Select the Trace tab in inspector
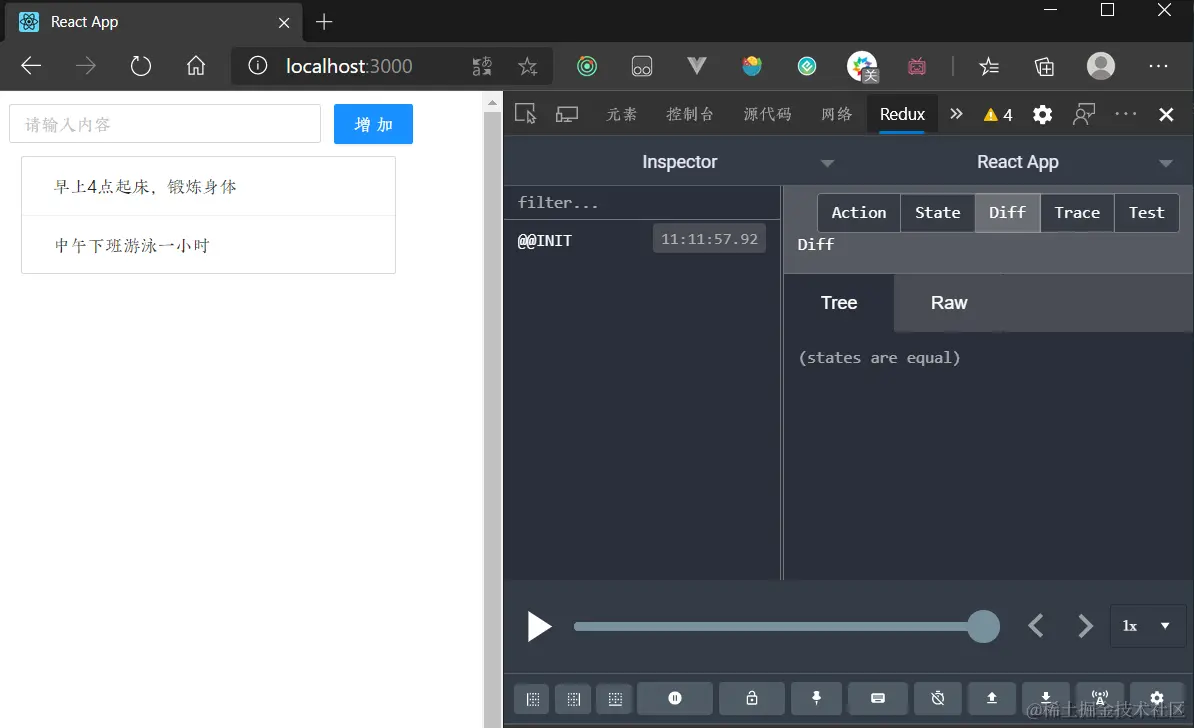 tap(1077, 213)
